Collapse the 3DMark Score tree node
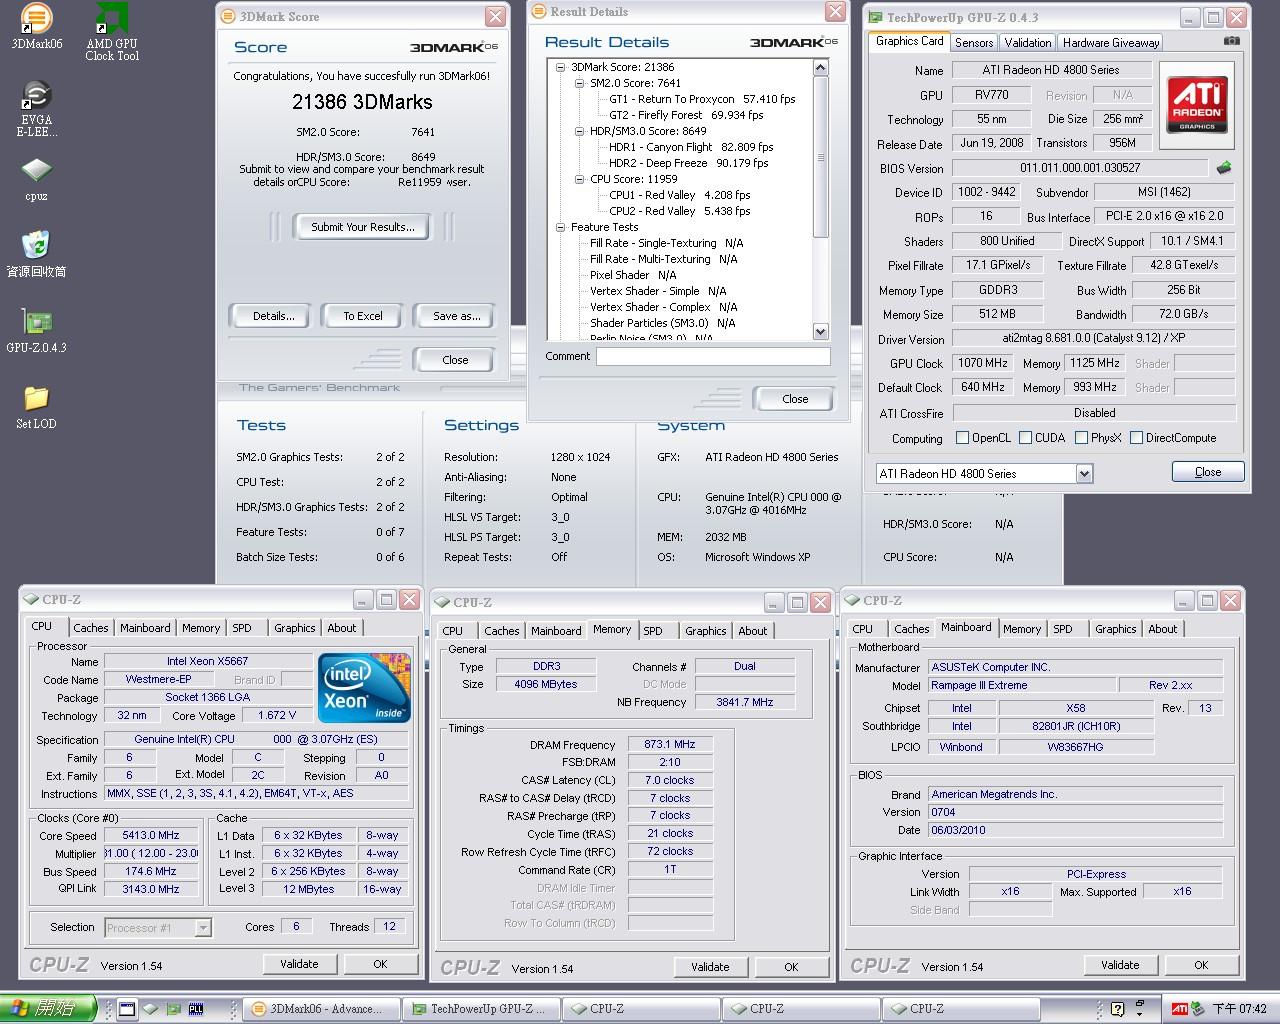The width and height of the screenshot is (1280, 1024). [x=561, y=67]
